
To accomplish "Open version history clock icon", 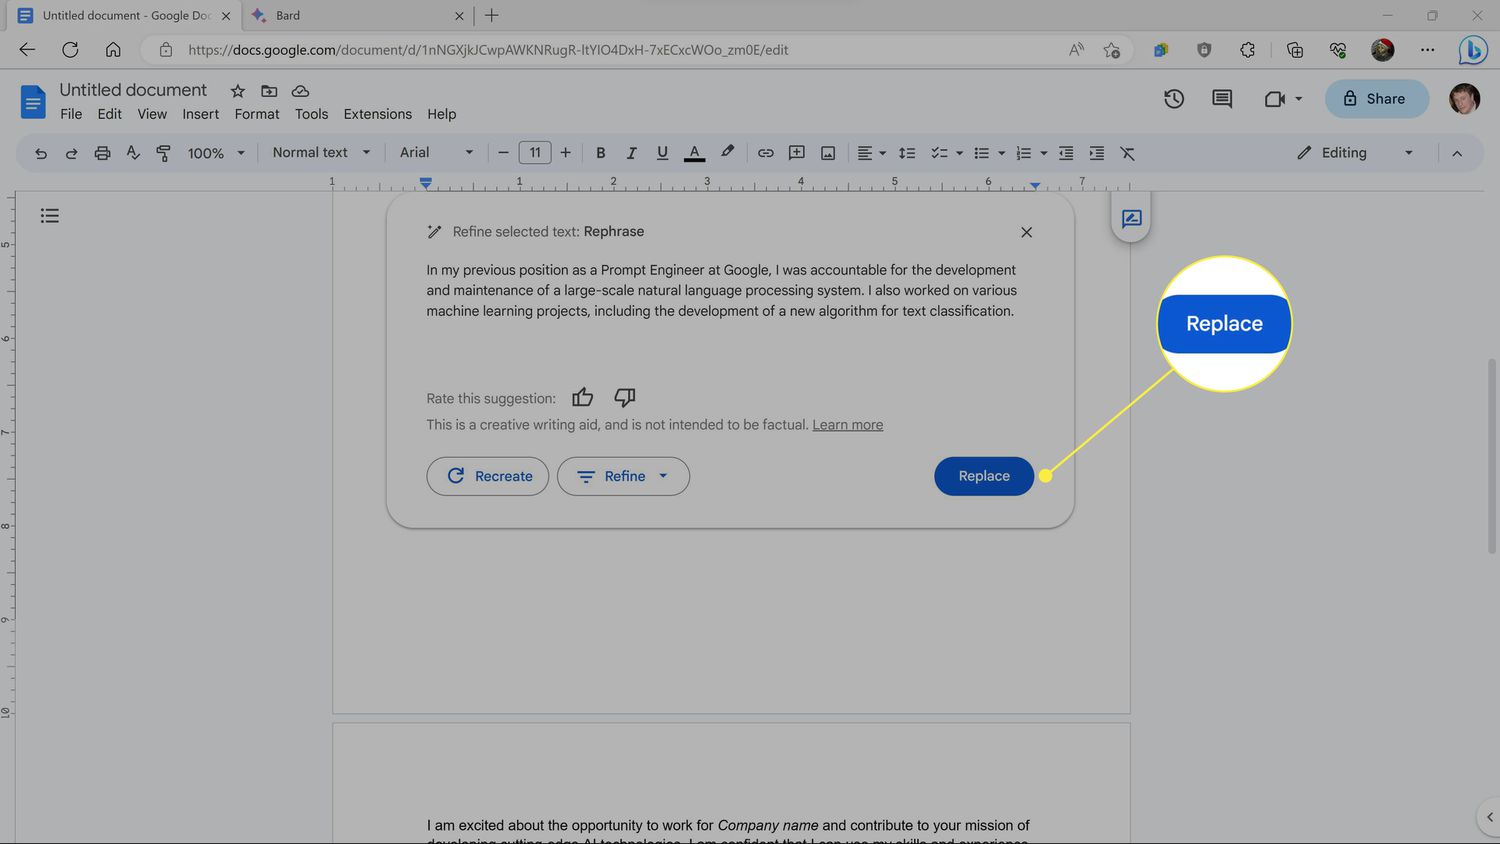I will pos(1174,99).
